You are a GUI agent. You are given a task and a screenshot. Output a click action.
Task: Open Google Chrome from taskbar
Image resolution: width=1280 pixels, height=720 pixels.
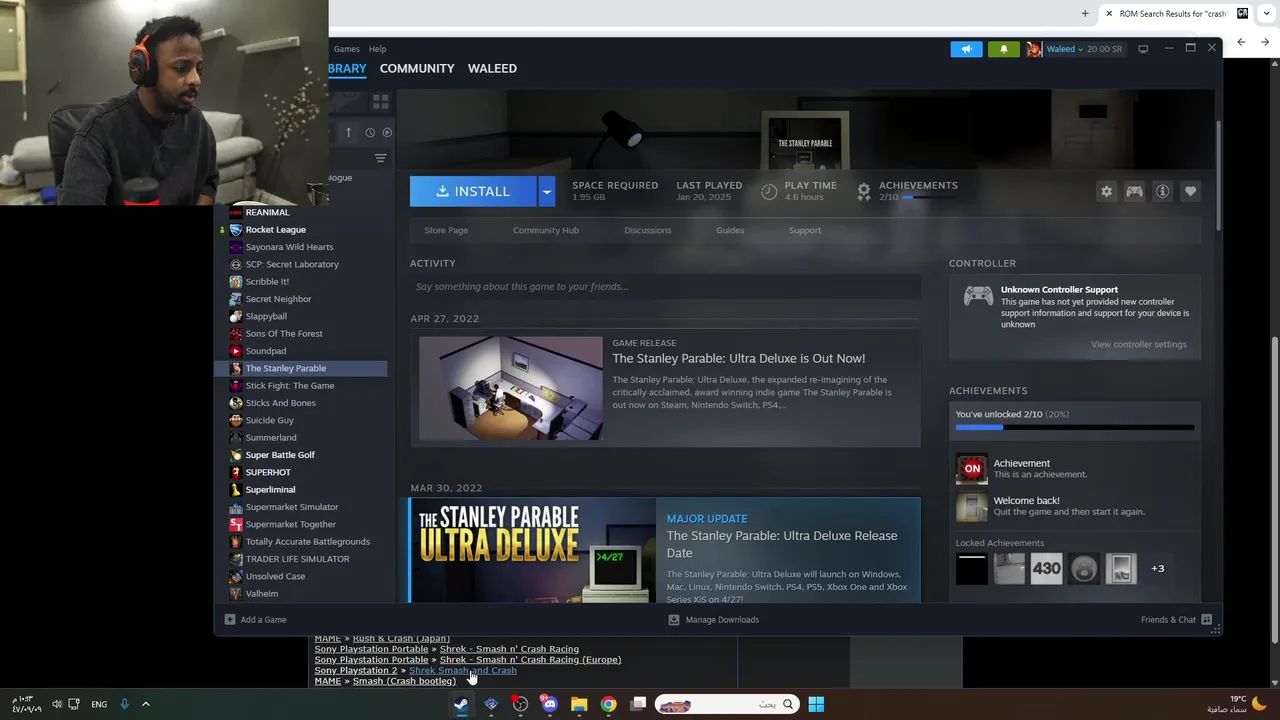point(608,704)
